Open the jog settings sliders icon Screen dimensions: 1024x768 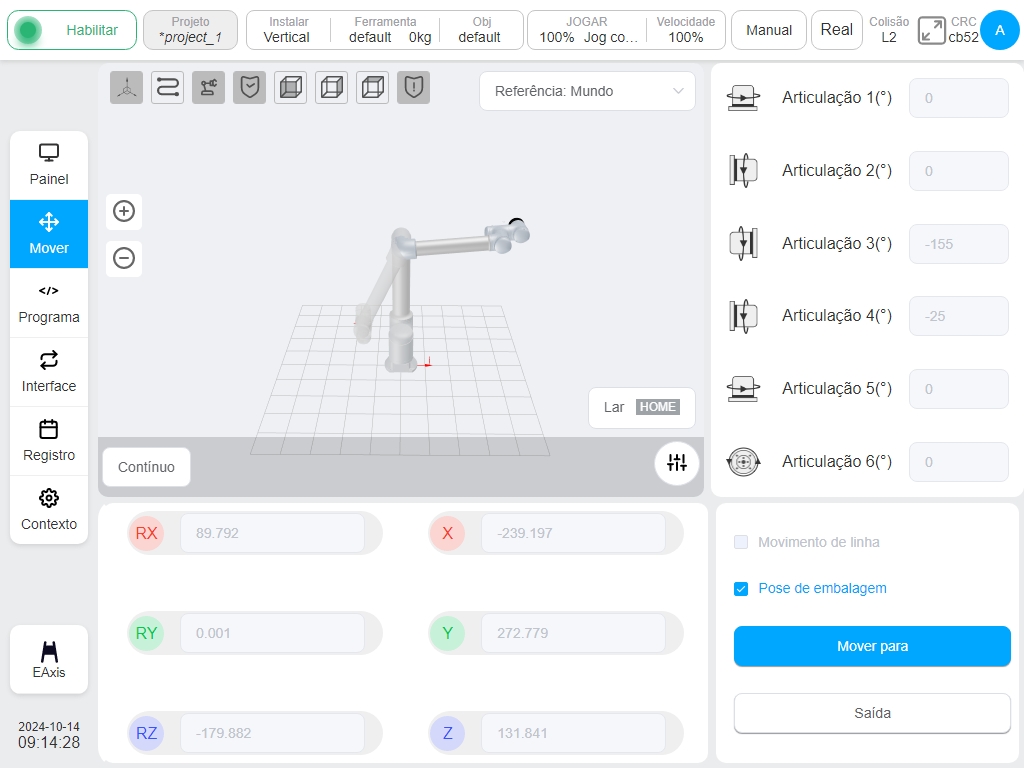coord(677,463)
